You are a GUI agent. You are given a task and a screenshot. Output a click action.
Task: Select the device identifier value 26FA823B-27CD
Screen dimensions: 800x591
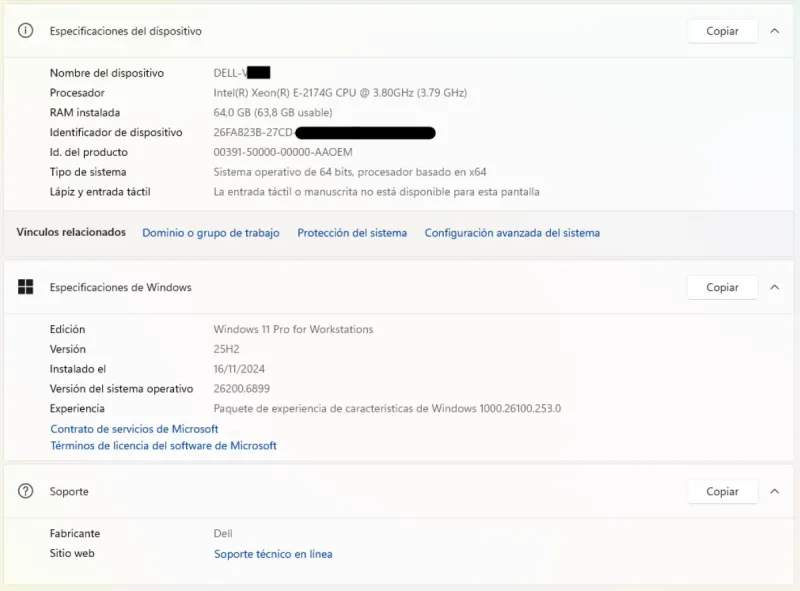point(324,133)
